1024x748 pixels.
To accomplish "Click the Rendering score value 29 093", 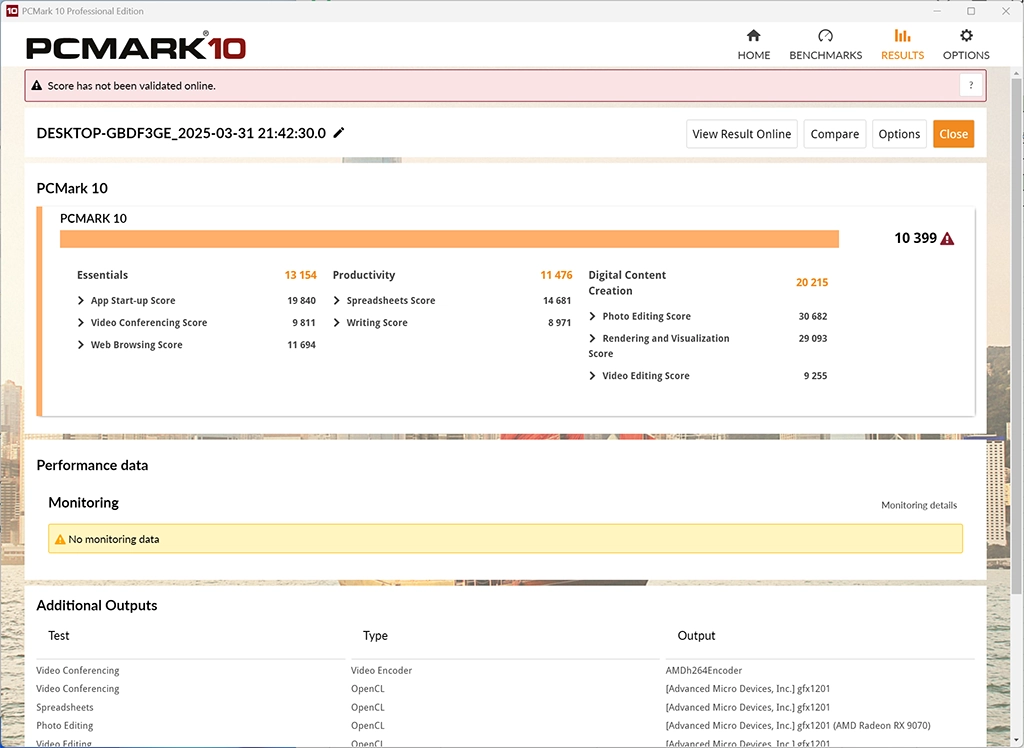I will [x=813, y=338].
